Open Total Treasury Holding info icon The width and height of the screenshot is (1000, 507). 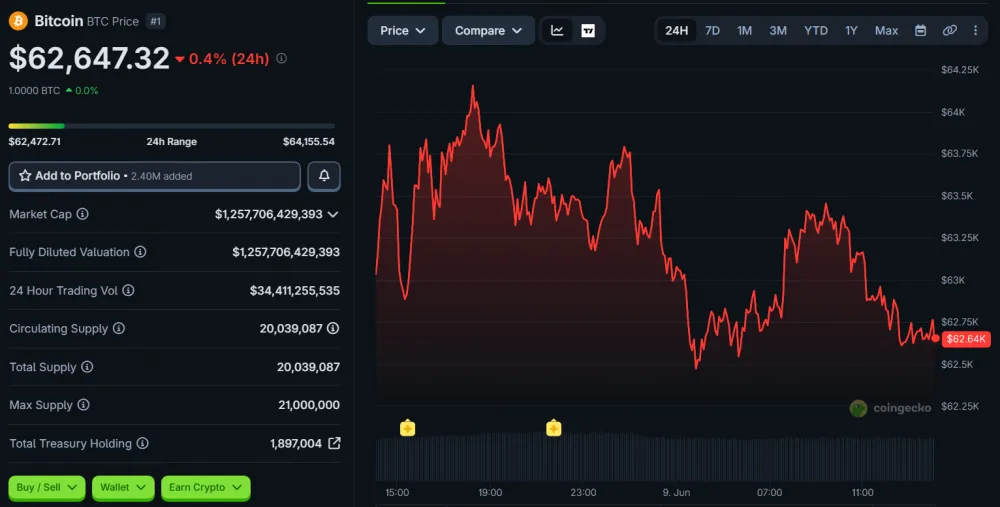click(143, 443)
